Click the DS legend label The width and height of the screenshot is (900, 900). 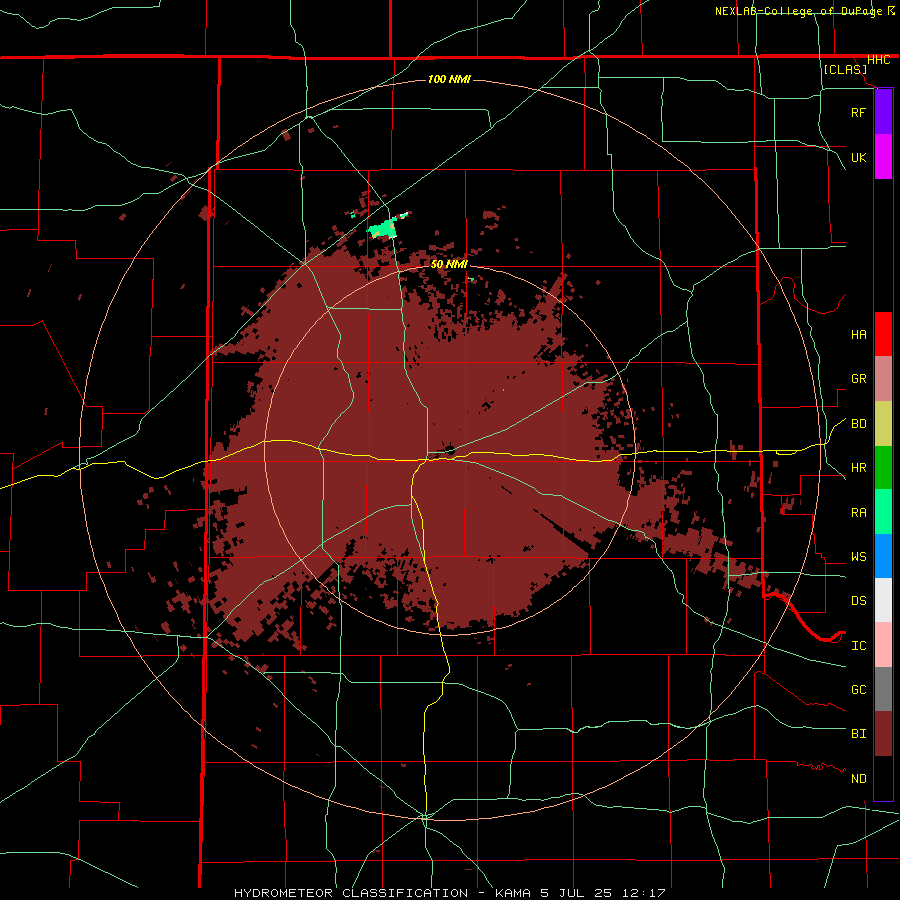858,601
